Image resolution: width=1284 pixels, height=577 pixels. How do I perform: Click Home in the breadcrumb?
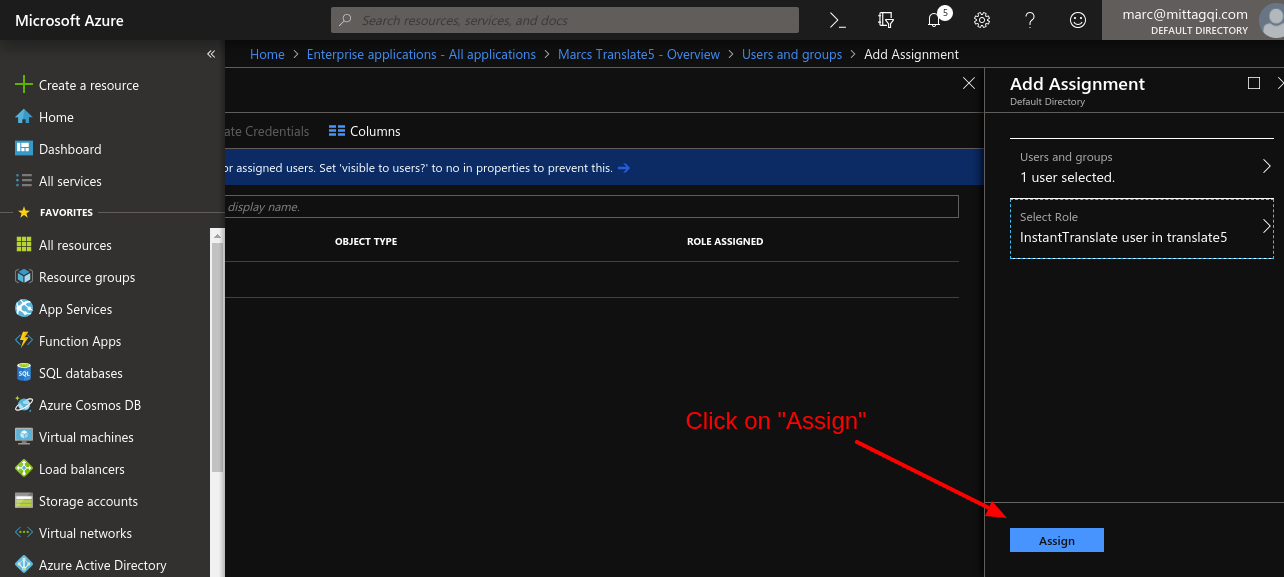267,54
